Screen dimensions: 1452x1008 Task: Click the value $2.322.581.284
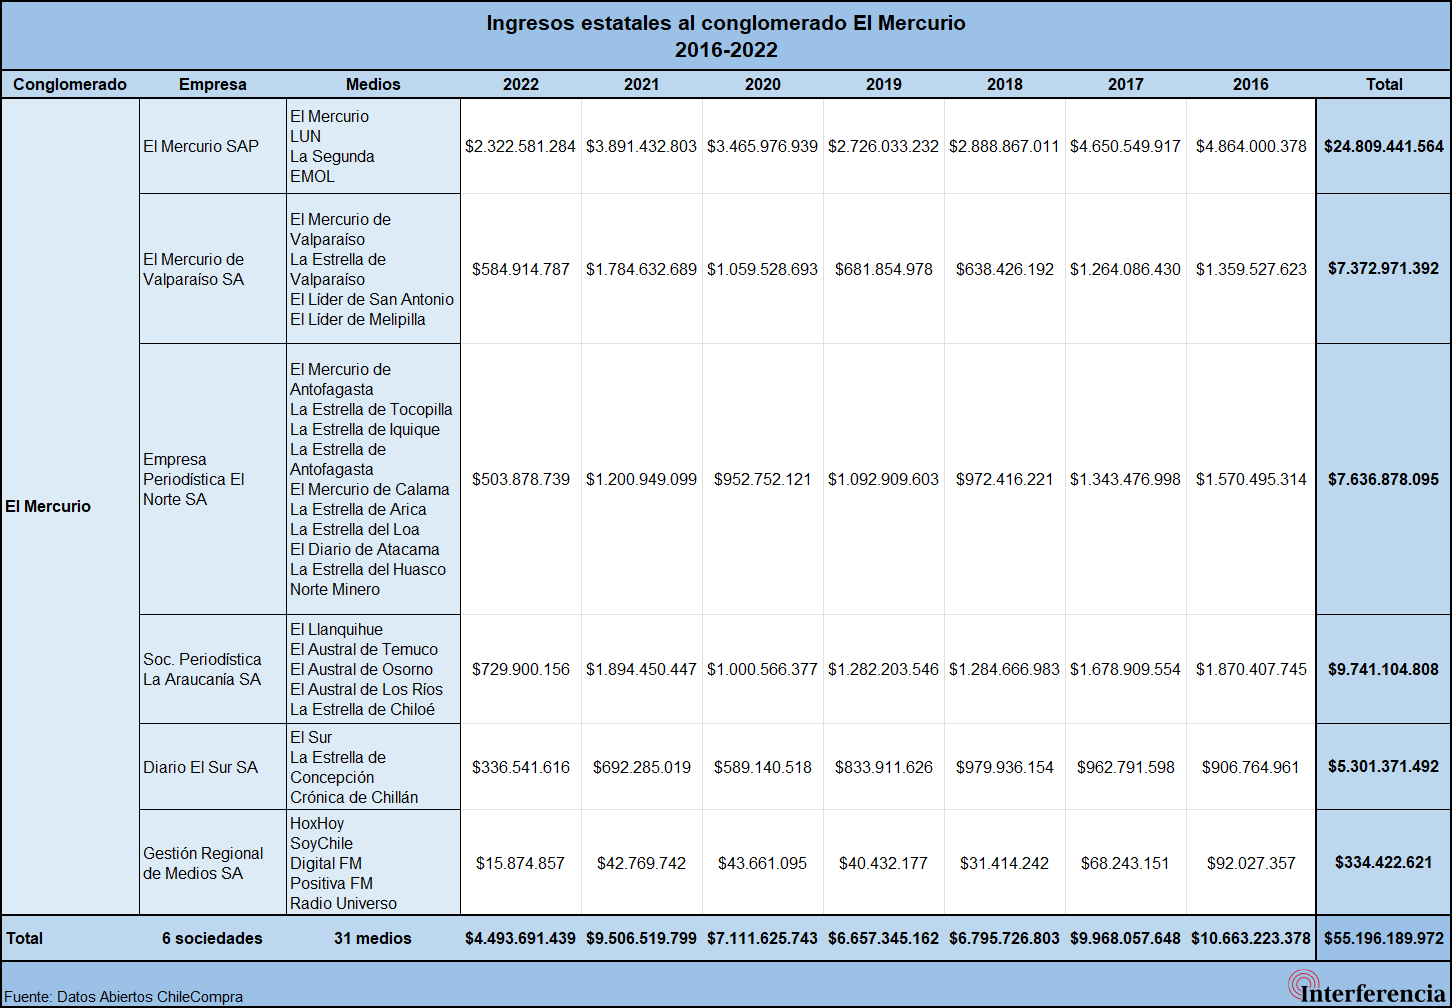pos(520,146)
